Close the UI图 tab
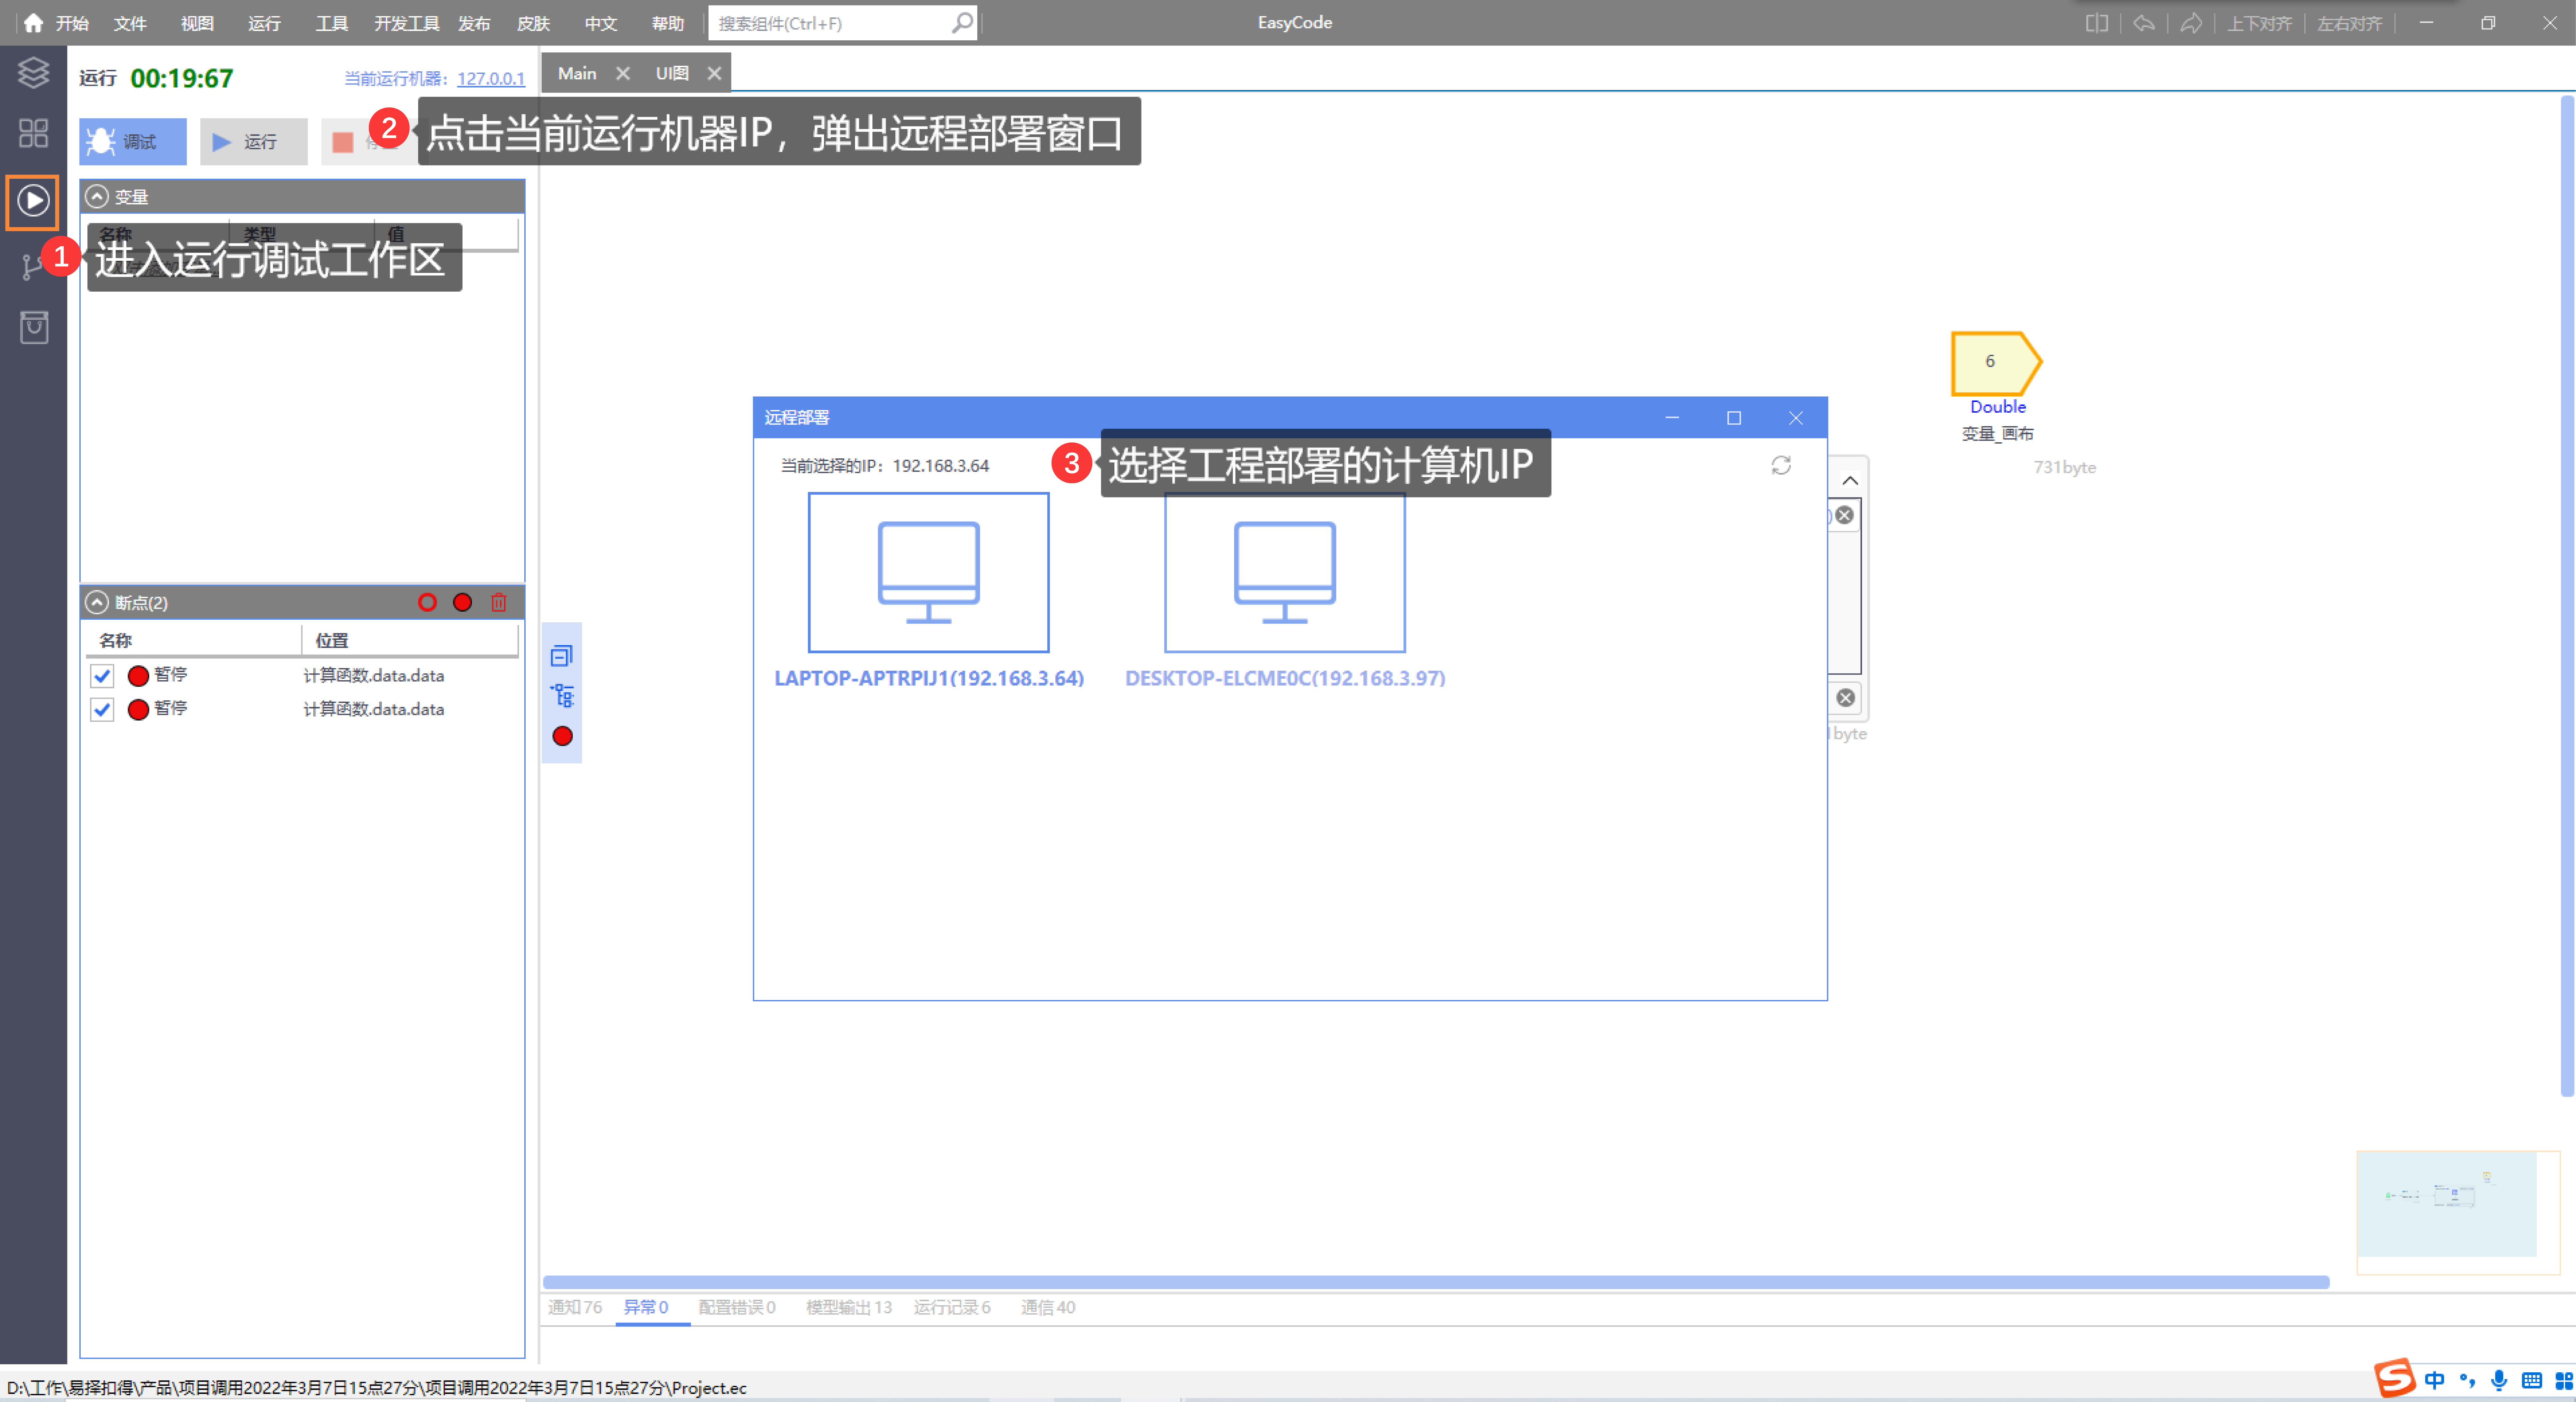The height and width of the screenshot is (1402, 2576). 714,73
